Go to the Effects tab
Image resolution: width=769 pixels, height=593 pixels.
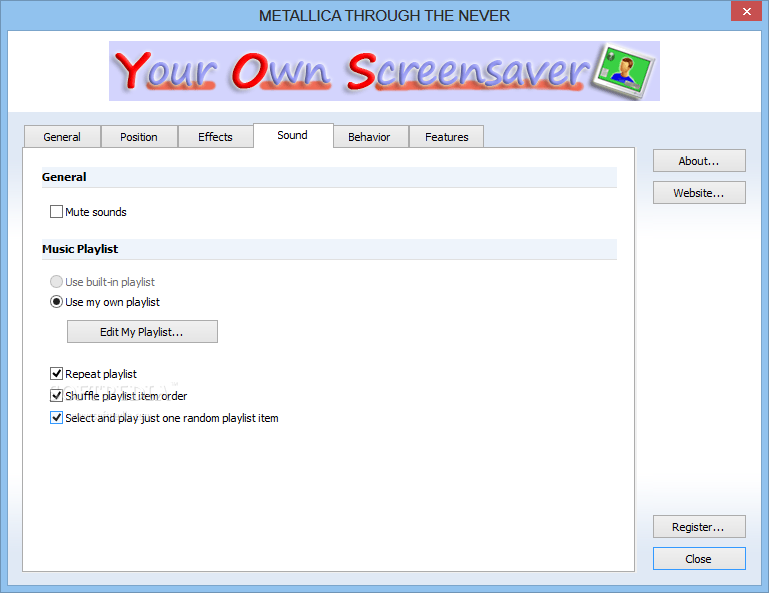tap(215, 137)
